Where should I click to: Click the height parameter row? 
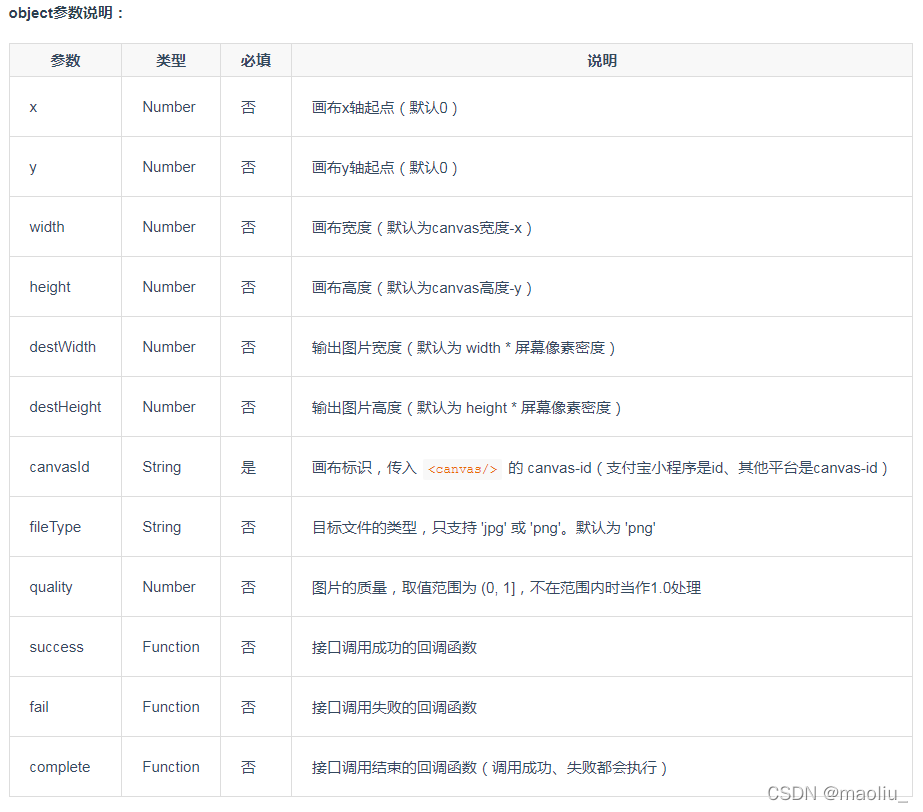pyautogui.click(x=50, y=286)
